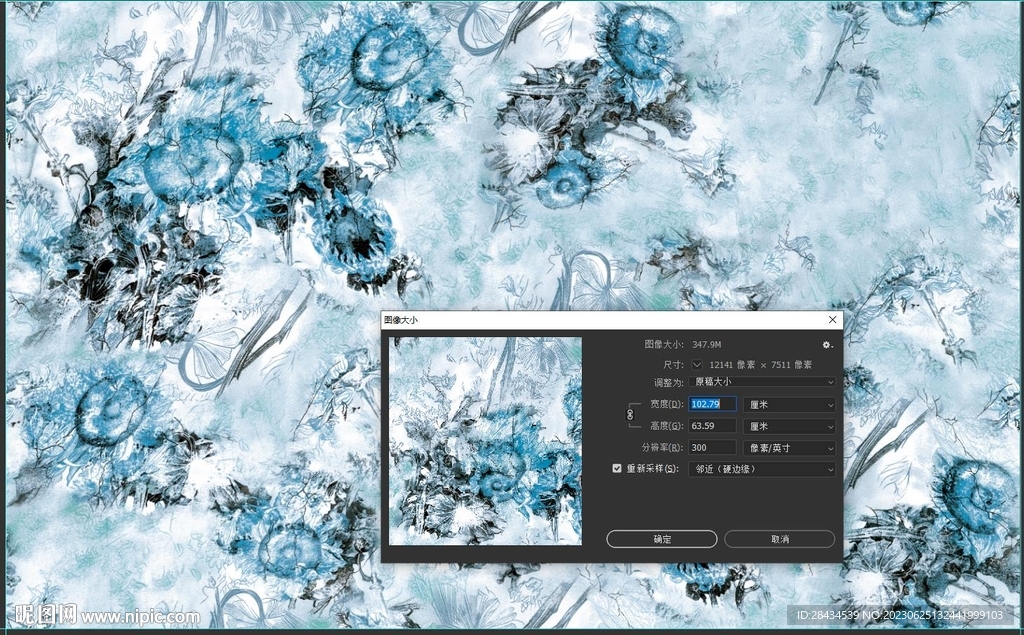This screenshot has height=635, width=1024.
Task: Close the 图像大小 dialog window
Action: click(832, 320)
